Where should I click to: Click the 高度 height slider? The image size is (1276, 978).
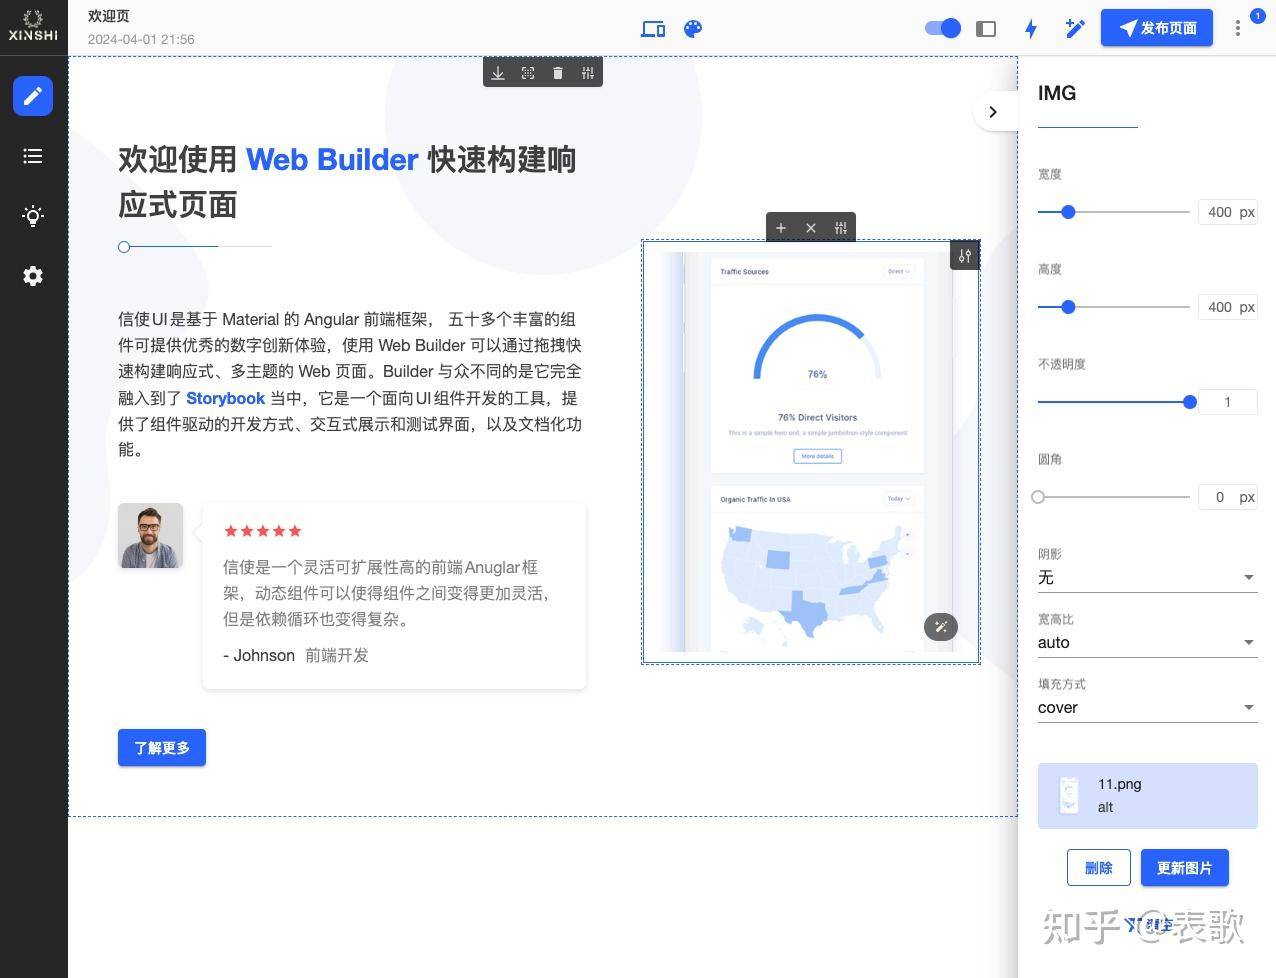pyautogui.click(x=1113, y=307)
